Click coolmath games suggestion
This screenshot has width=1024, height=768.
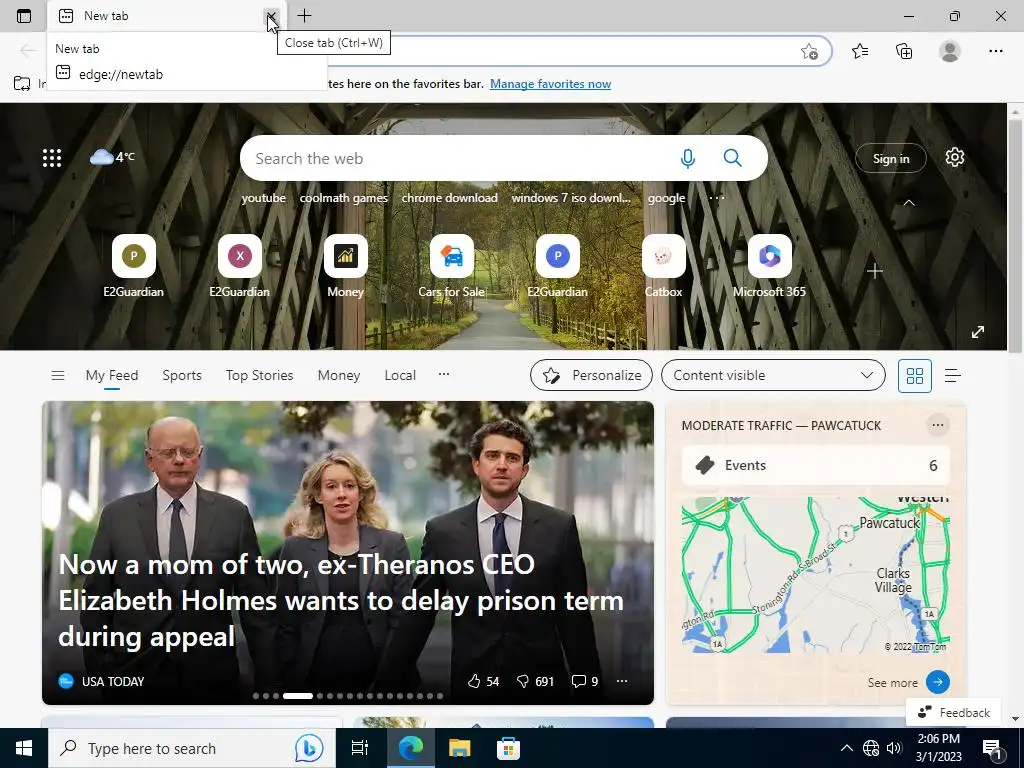pos(344,198)
